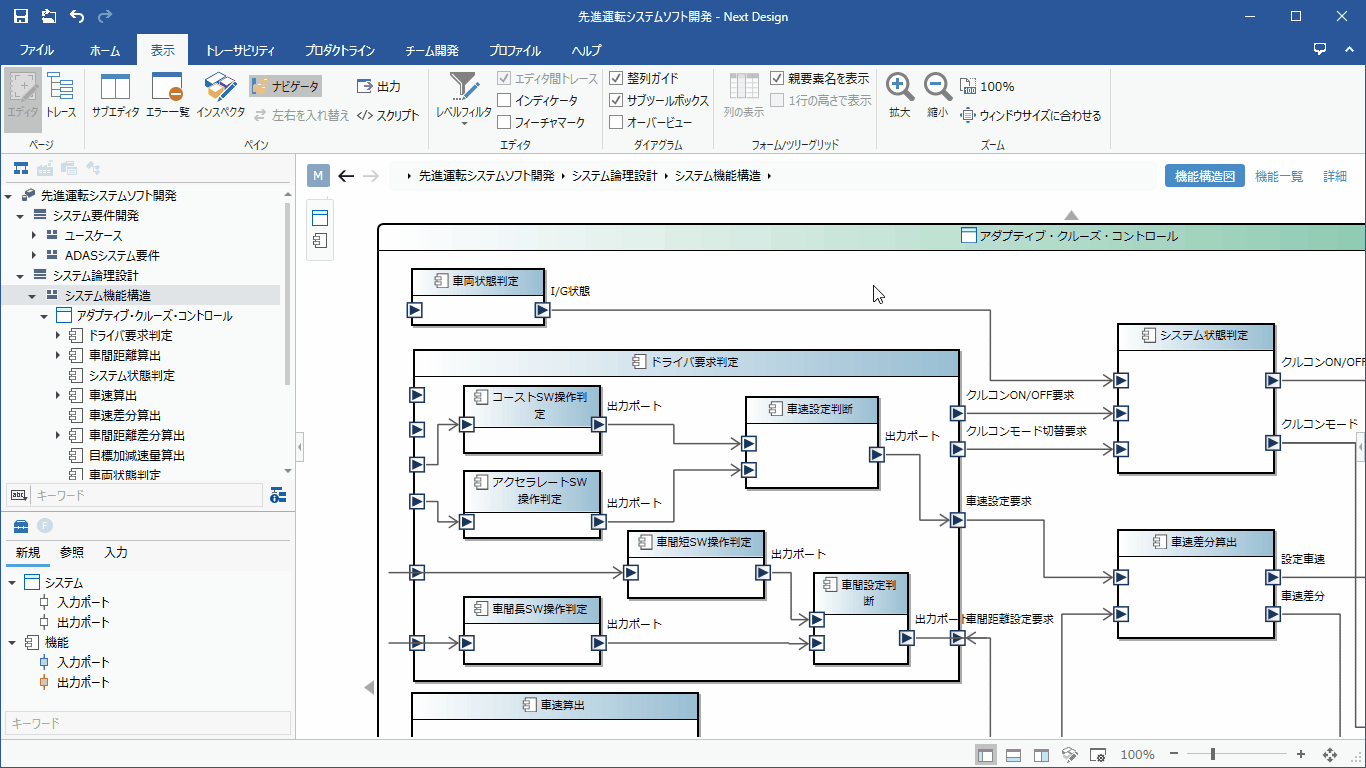Click the back arrow in breadcrumb bar
Image resolution: width=1366 pixels, height=768 pixels.
pyautogui.click(x=346, y=176)
